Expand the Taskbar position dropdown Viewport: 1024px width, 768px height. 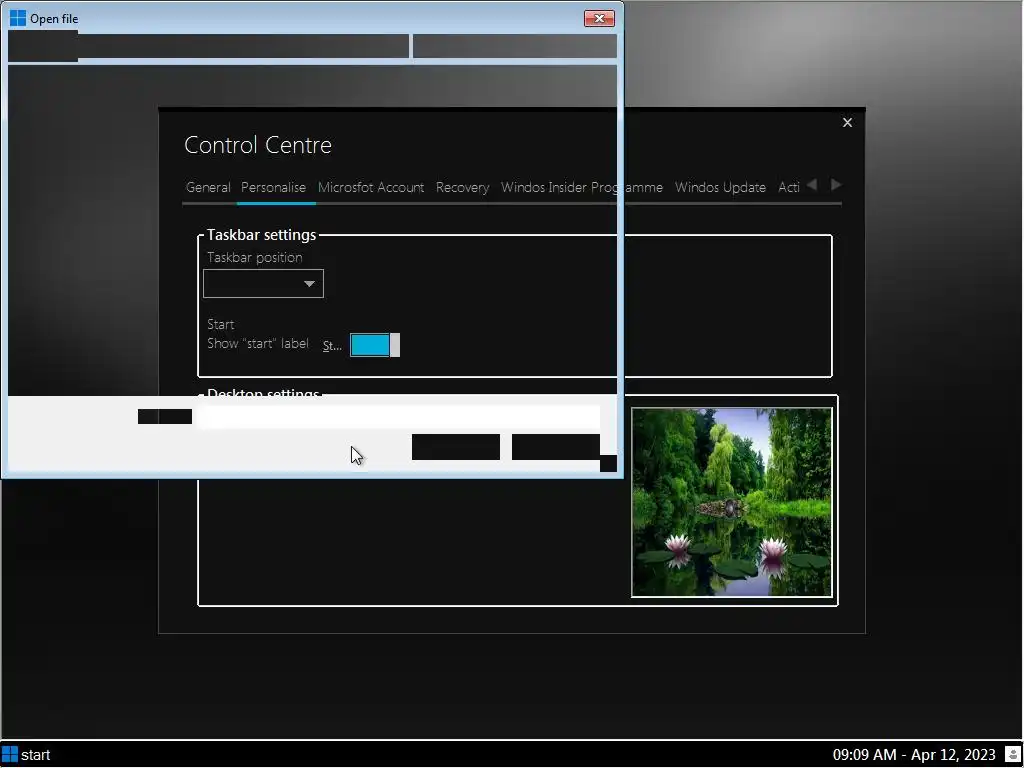point(263,283)
